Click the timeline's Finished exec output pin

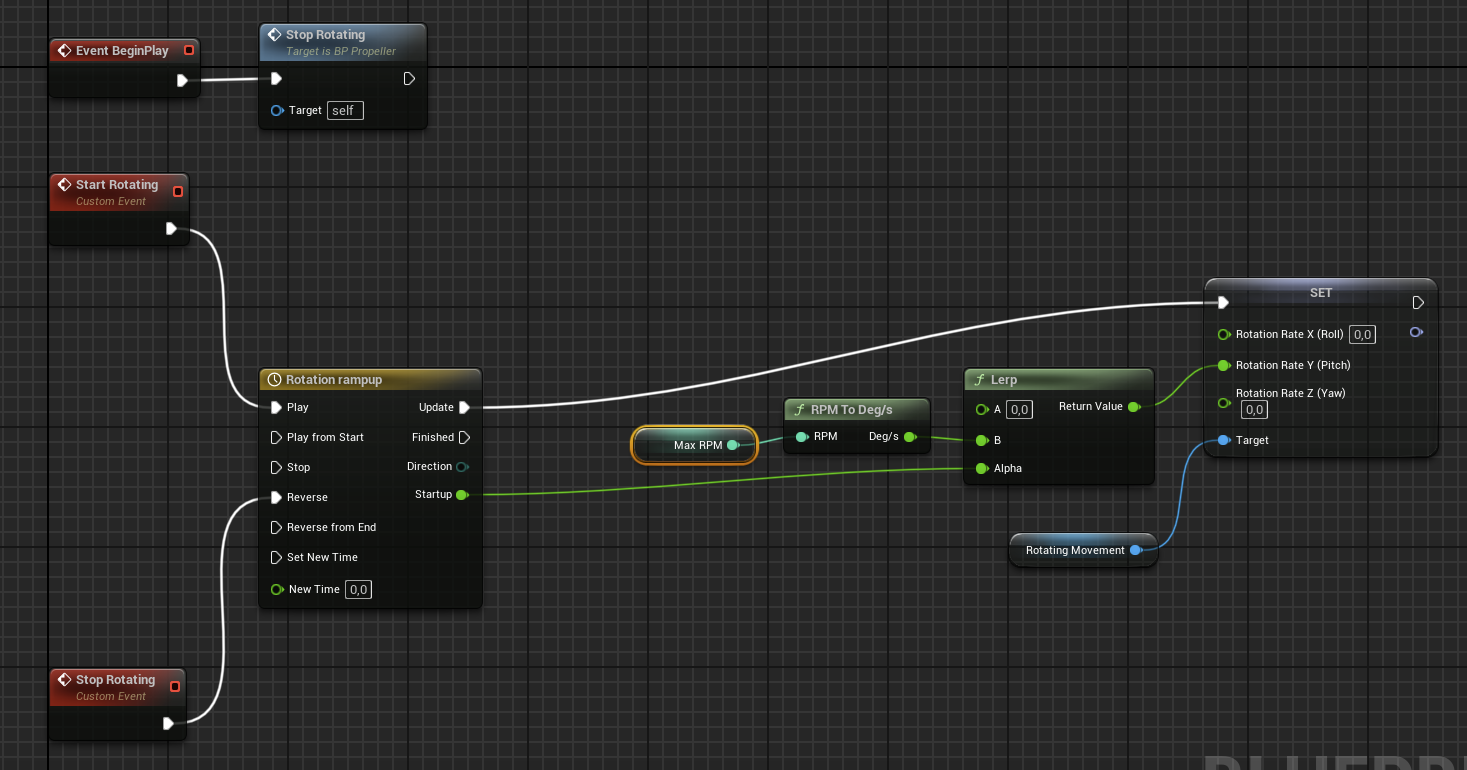click(x=464, y=437)
